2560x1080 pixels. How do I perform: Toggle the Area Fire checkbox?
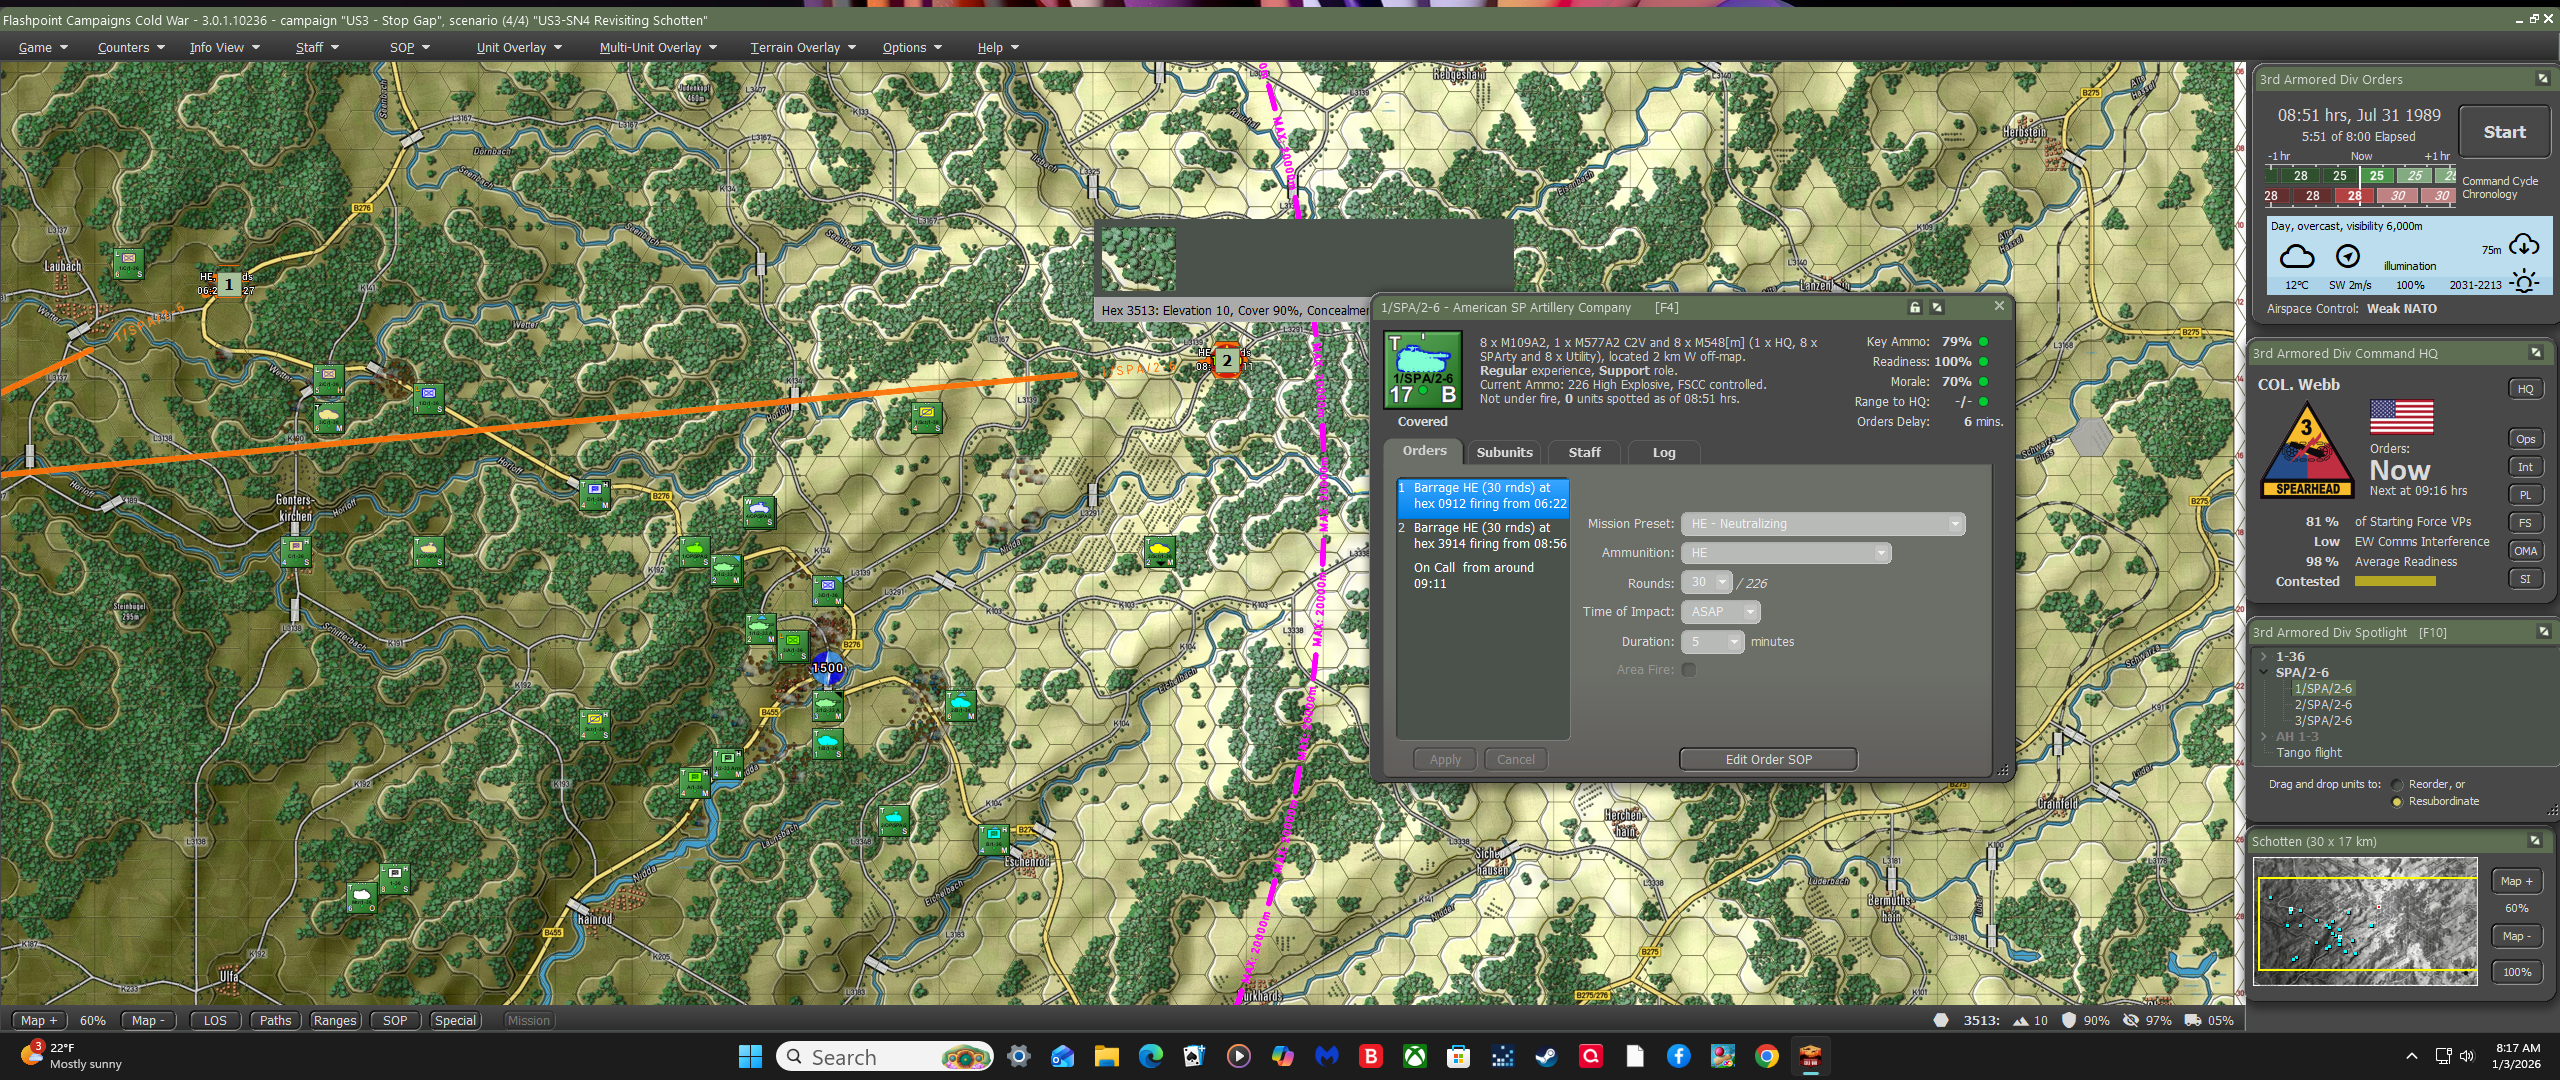click(1689, 670)
